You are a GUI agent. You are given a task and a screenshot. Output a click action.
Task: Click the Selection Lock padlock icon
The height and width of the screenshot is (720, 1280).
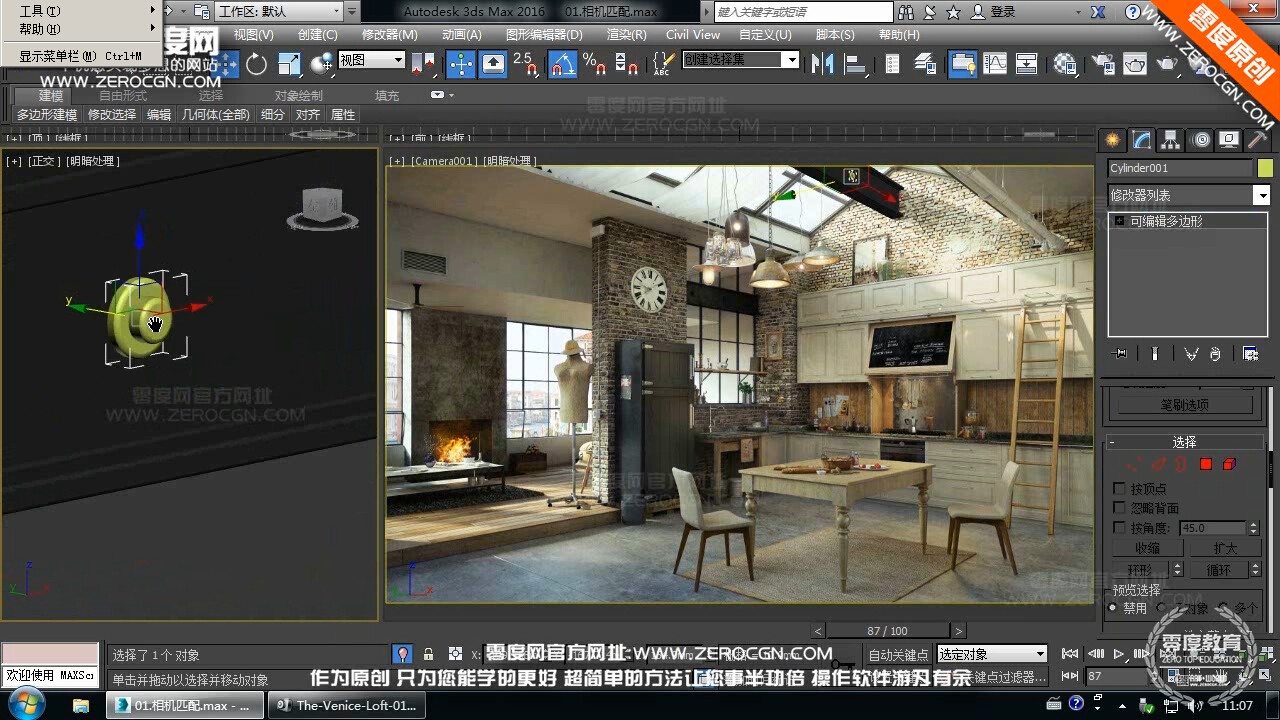click(x=428, y=654)
